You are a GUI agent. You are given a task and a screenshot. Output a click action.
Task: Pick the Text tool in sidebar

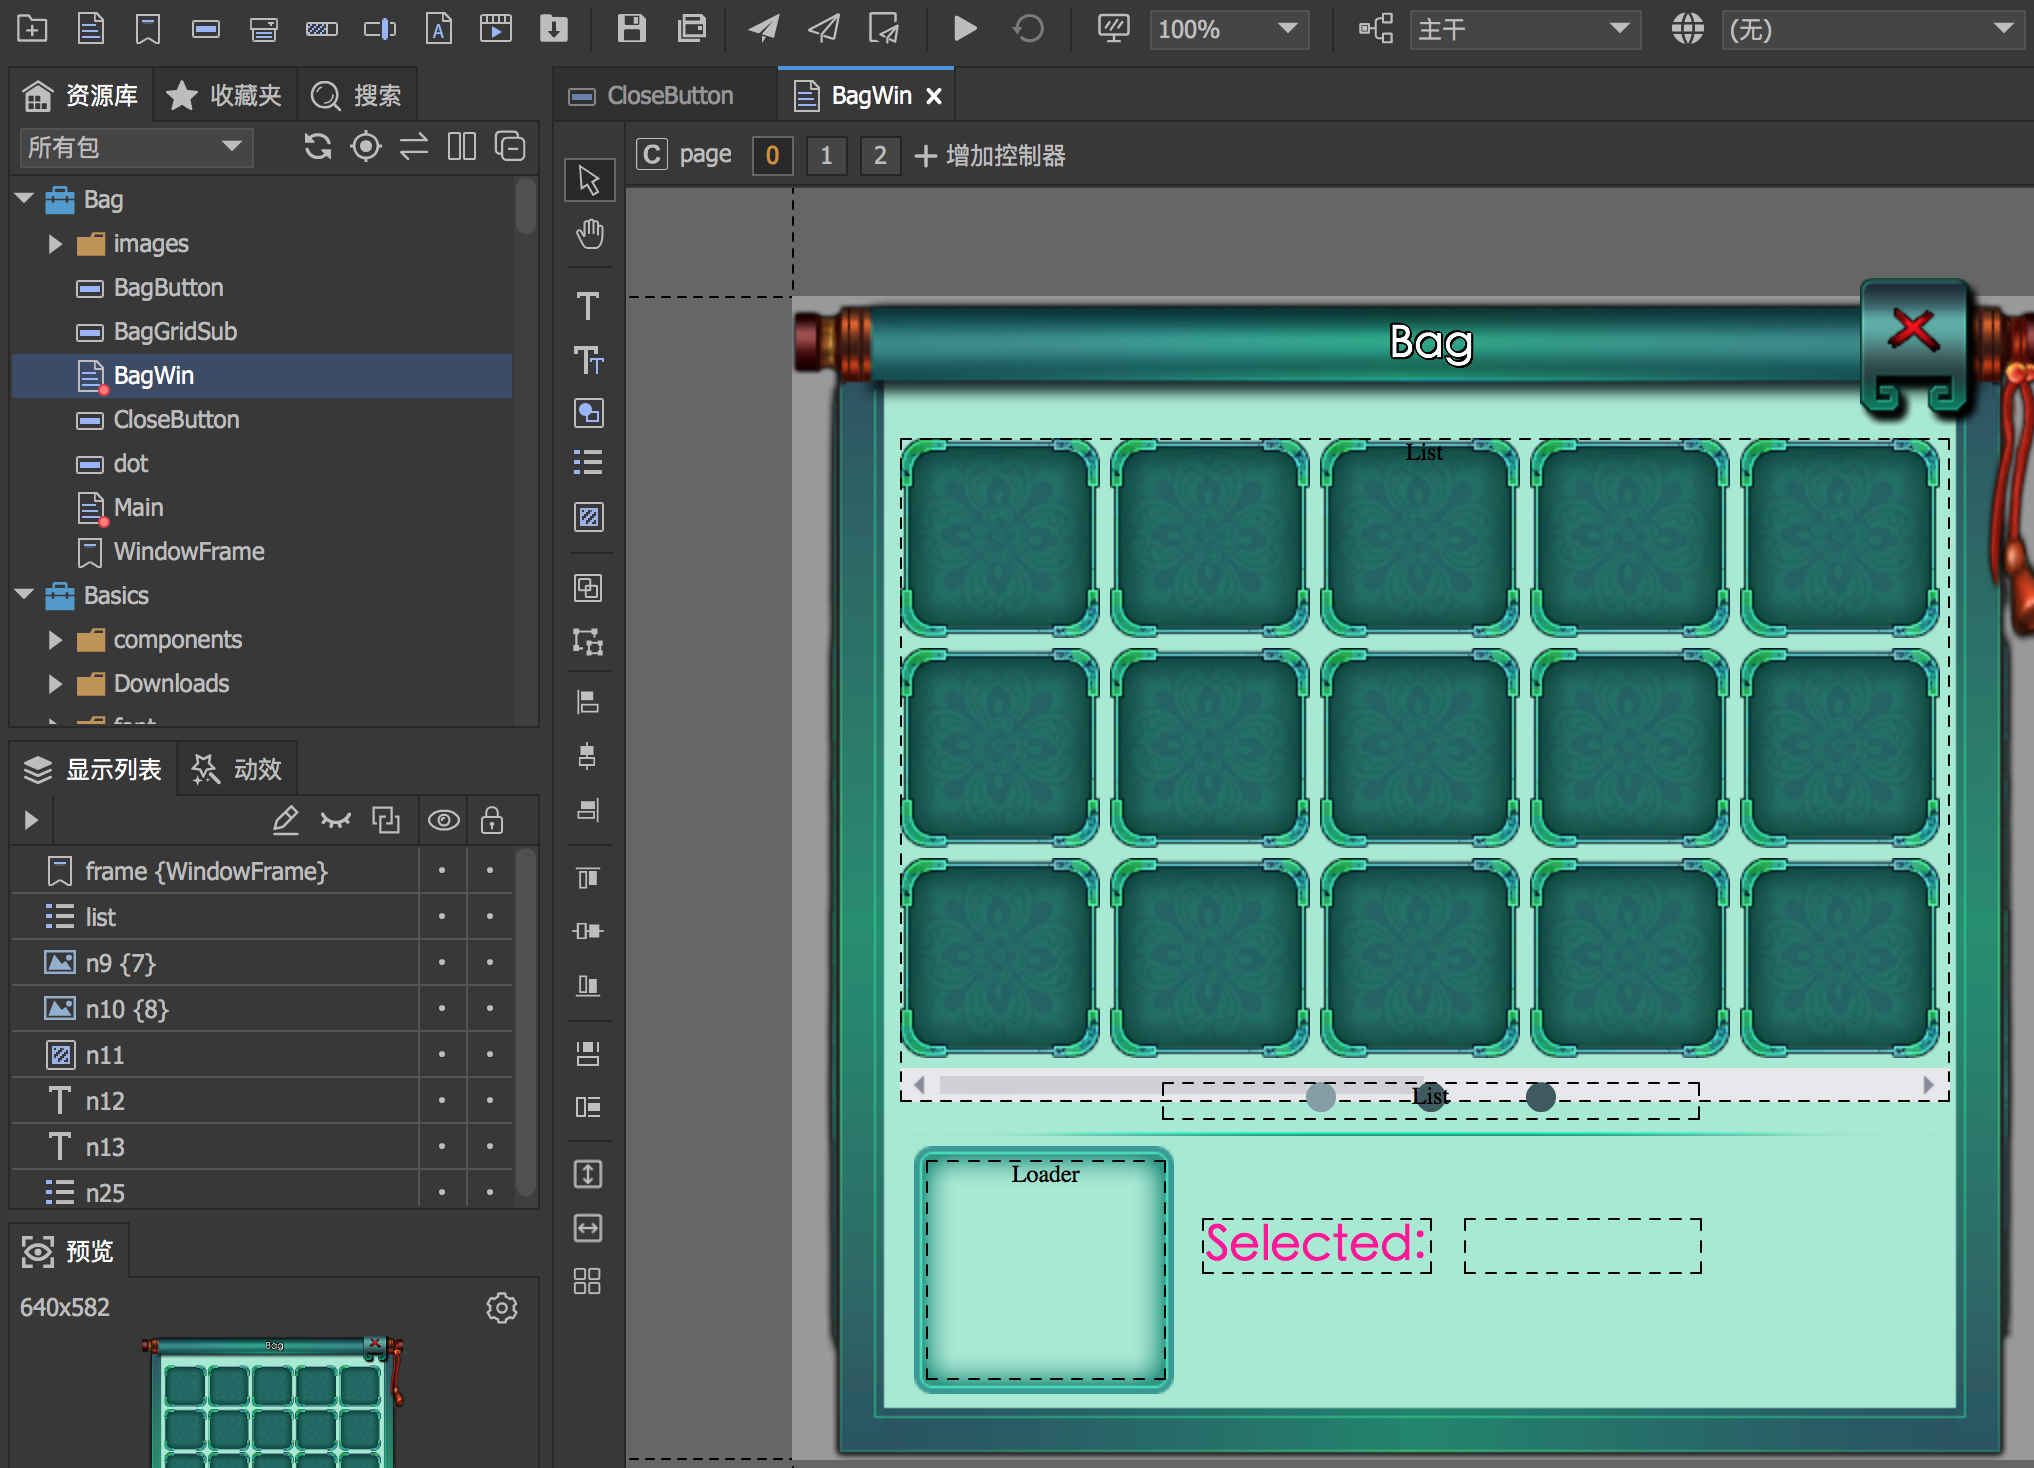point(588,306)
